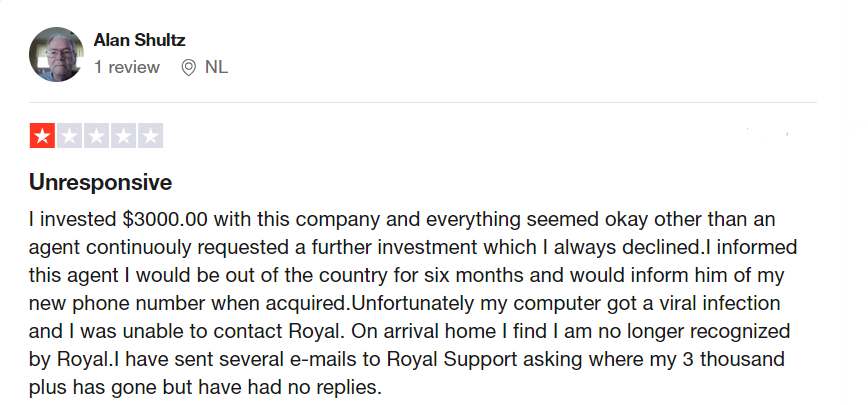The image size is (868, 405).
Task: Select the fifth star in the rating
Action: (150, 137)
